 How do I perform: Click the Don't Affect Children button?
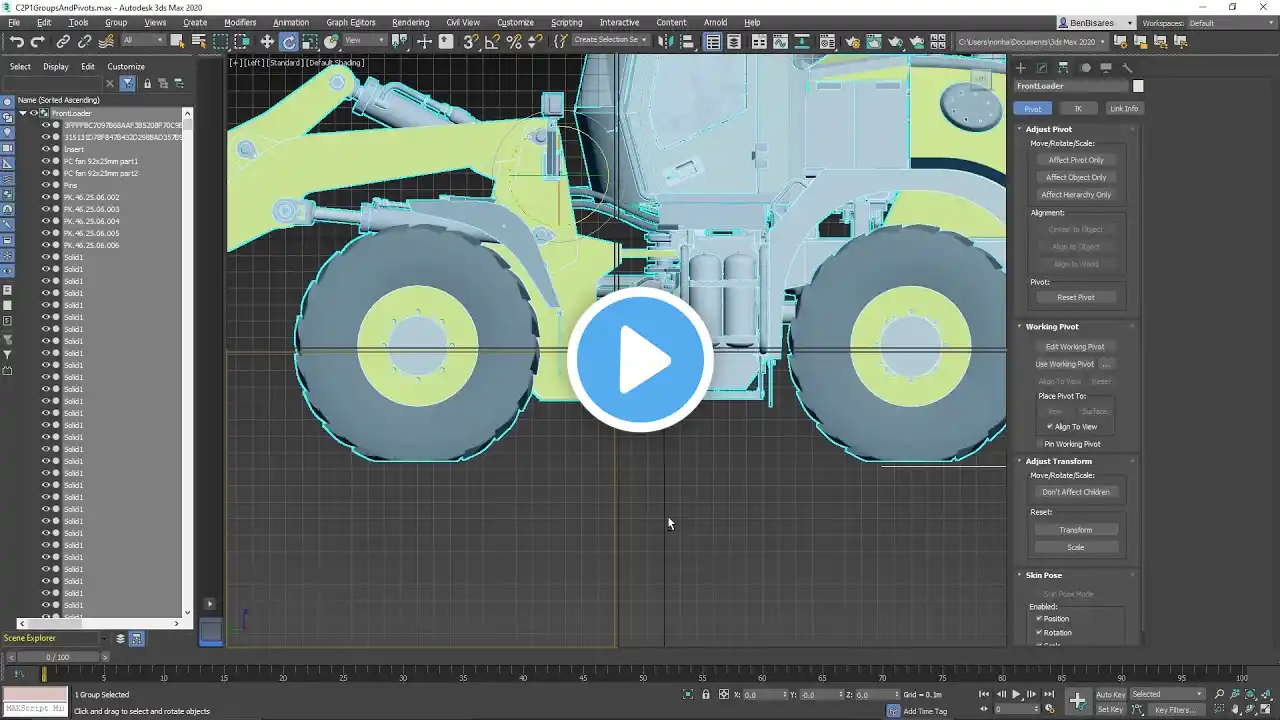click(1076, 492)
